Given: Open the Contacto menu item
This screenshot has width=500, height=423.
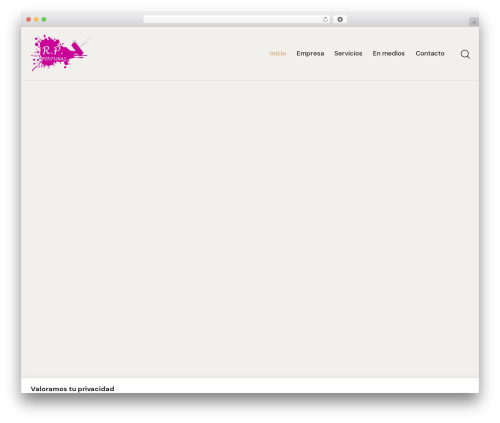Looking at the screenshot, I should pos(430,53).
